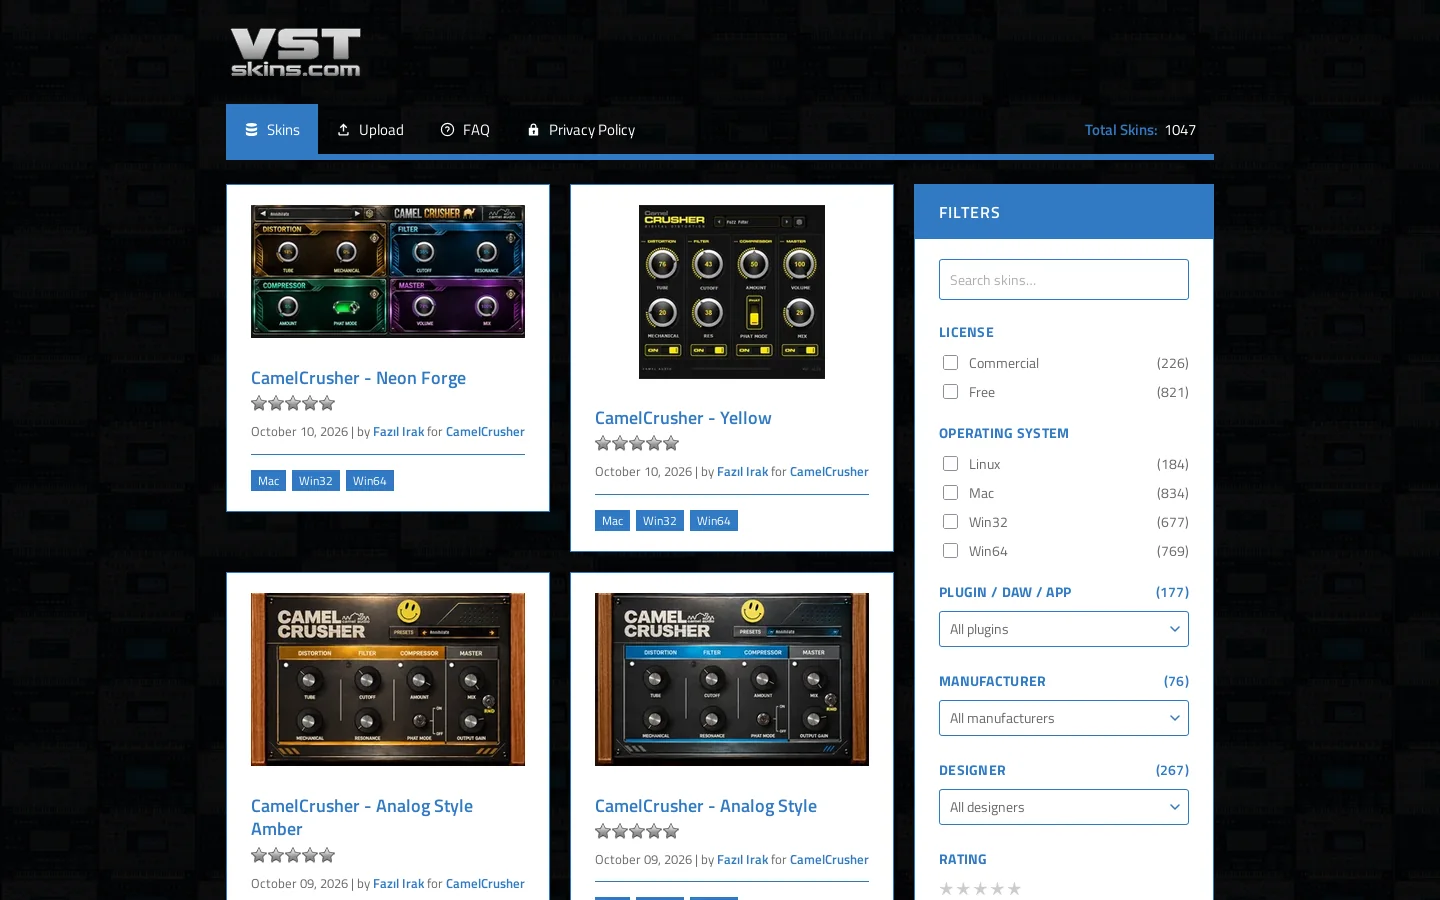Open the All designers dropdown
Image resolution: width=1440 pixels, height=900 pixels.
click(x=1064, y=807)
